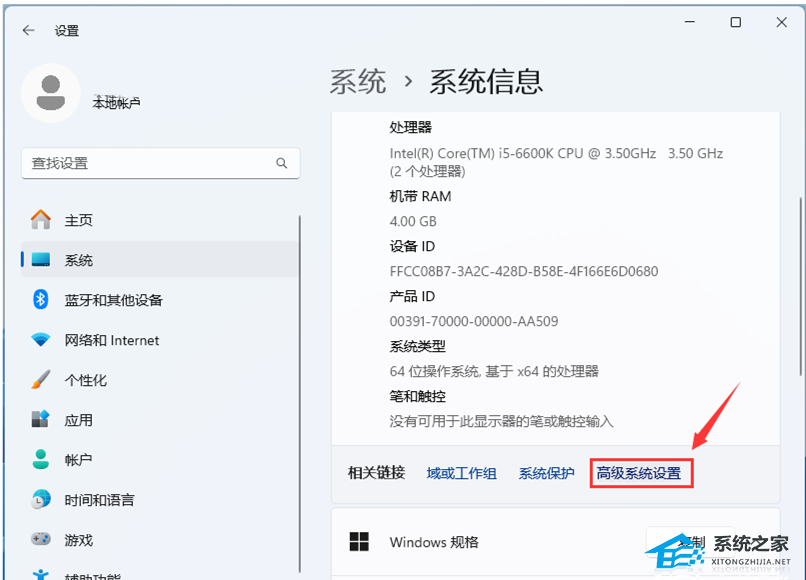Image resolution: width=806 pixels, height=580 pixels.
Task: Open Time and Language clock icon
Action: [41, 500]
